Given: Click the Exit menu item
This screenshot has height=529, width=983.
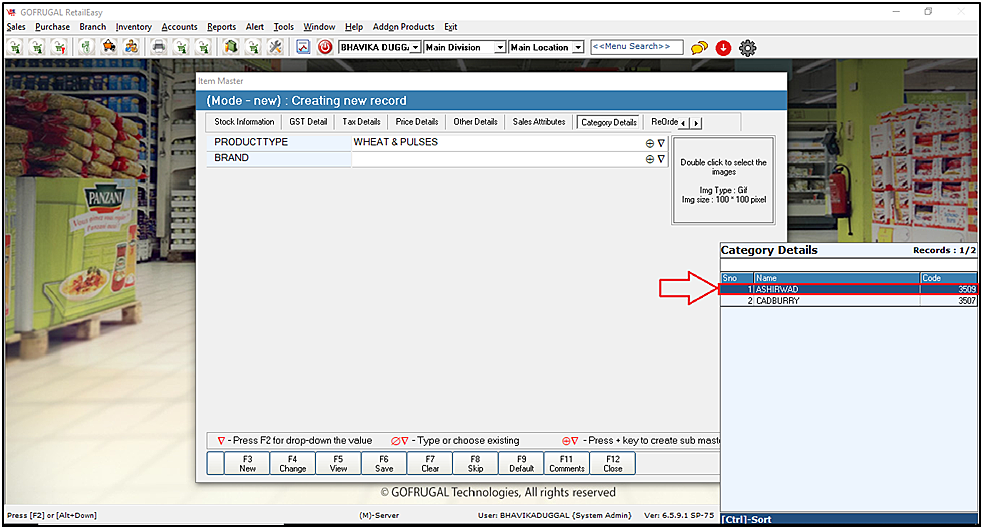Looking at the screenshot, I should [x=451, y=27].
